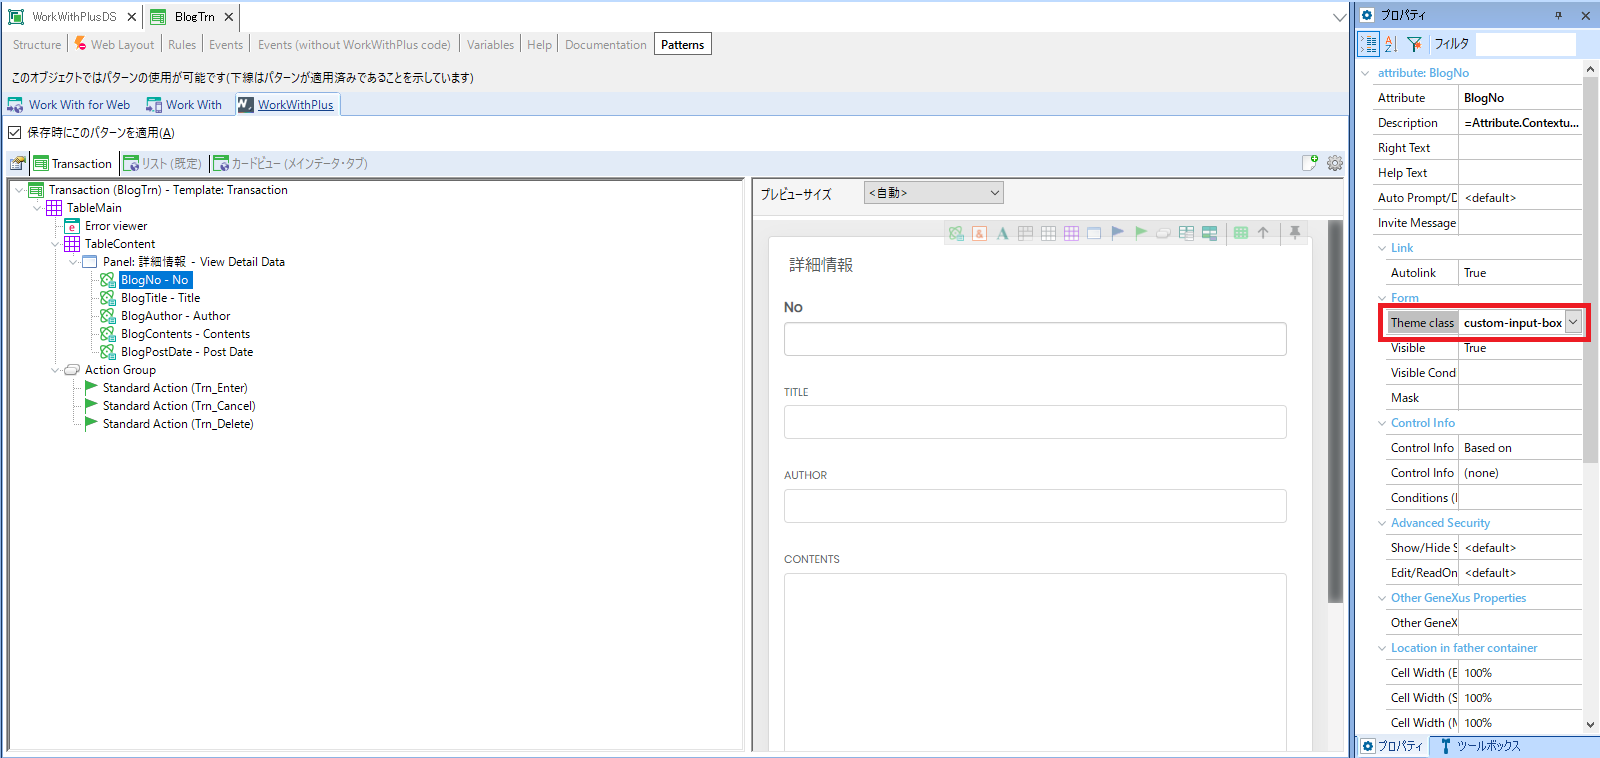Image resolution: width=1600 pixels, height=758 pixels.
Task: Select the TableMain tree node
Action: click(94, 208)
